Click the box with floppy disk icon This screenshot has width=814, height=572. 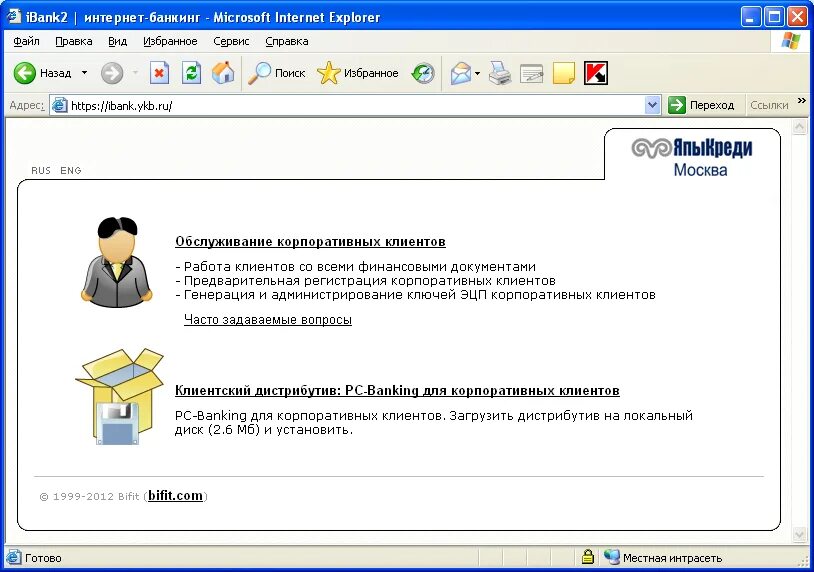click(x=119, y=397)
